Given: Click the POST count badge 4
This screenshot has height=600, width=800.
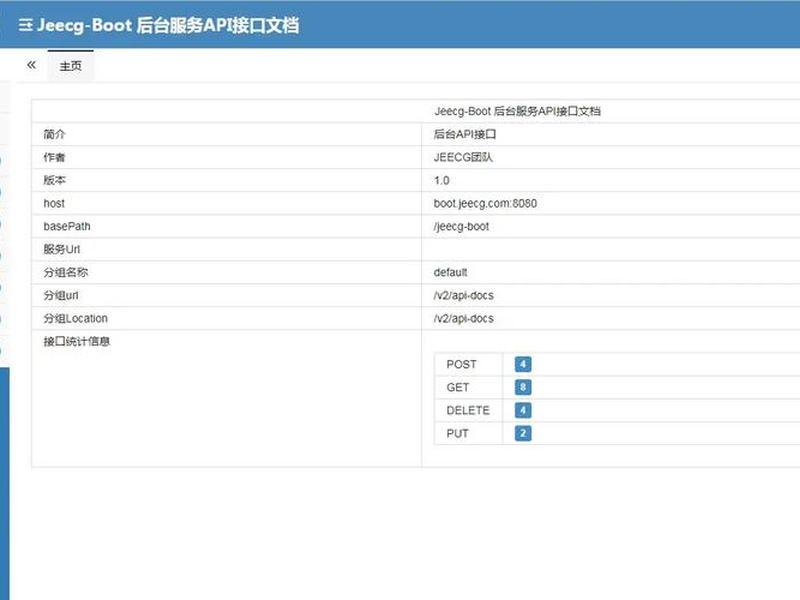Looking at the screenshot, I should (x=523, y=364).
